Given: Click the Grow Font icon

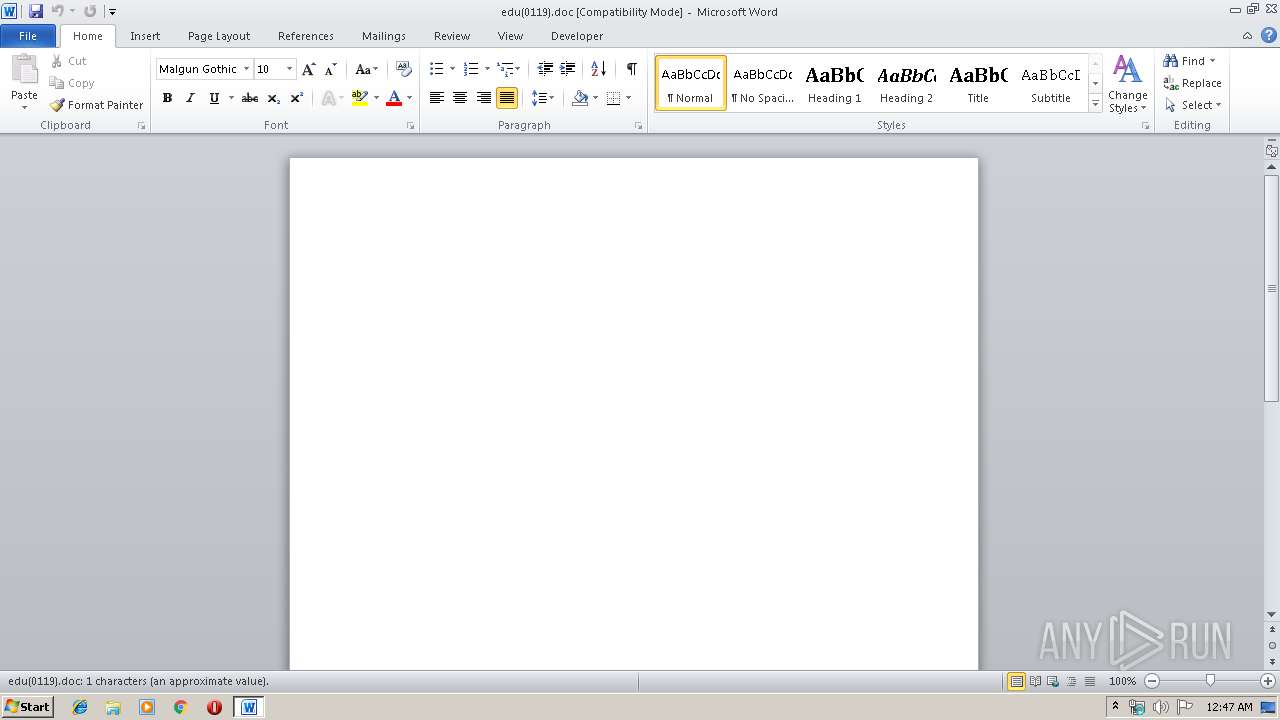Looking at the screenshot, I should point(309,69).
